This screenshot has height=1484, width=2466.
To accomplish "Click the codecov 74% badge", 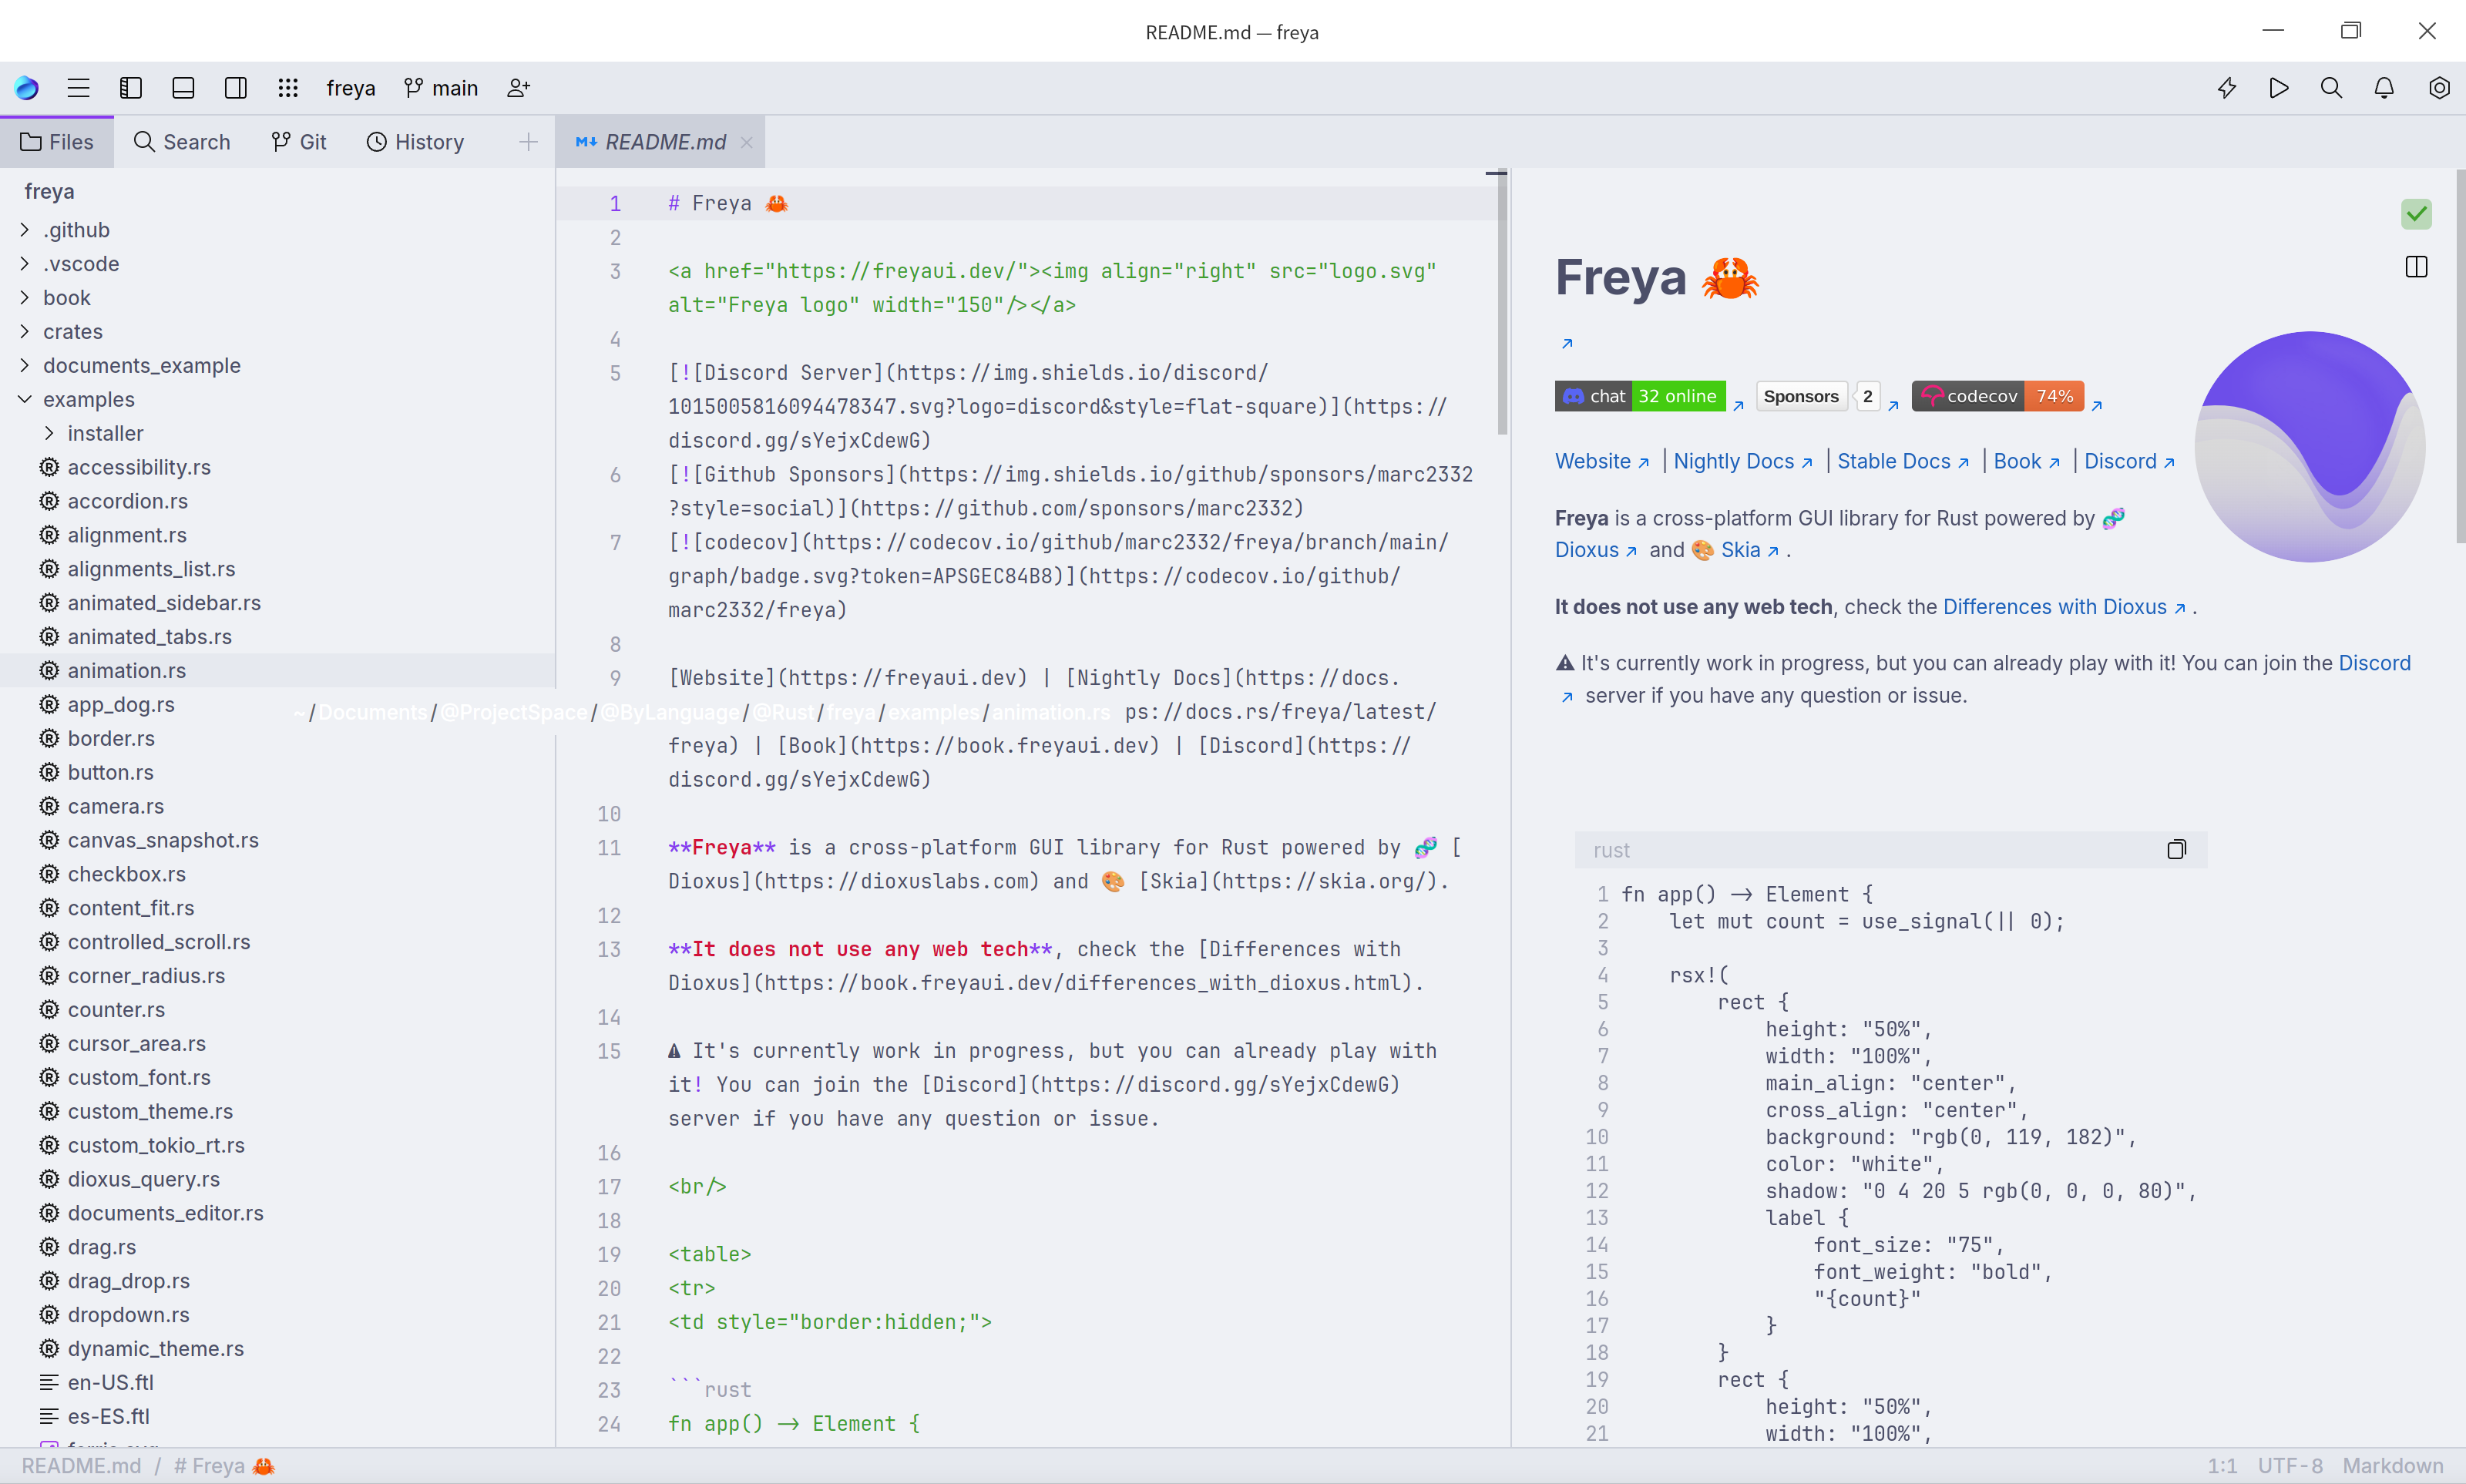I will pos(1998,397).
